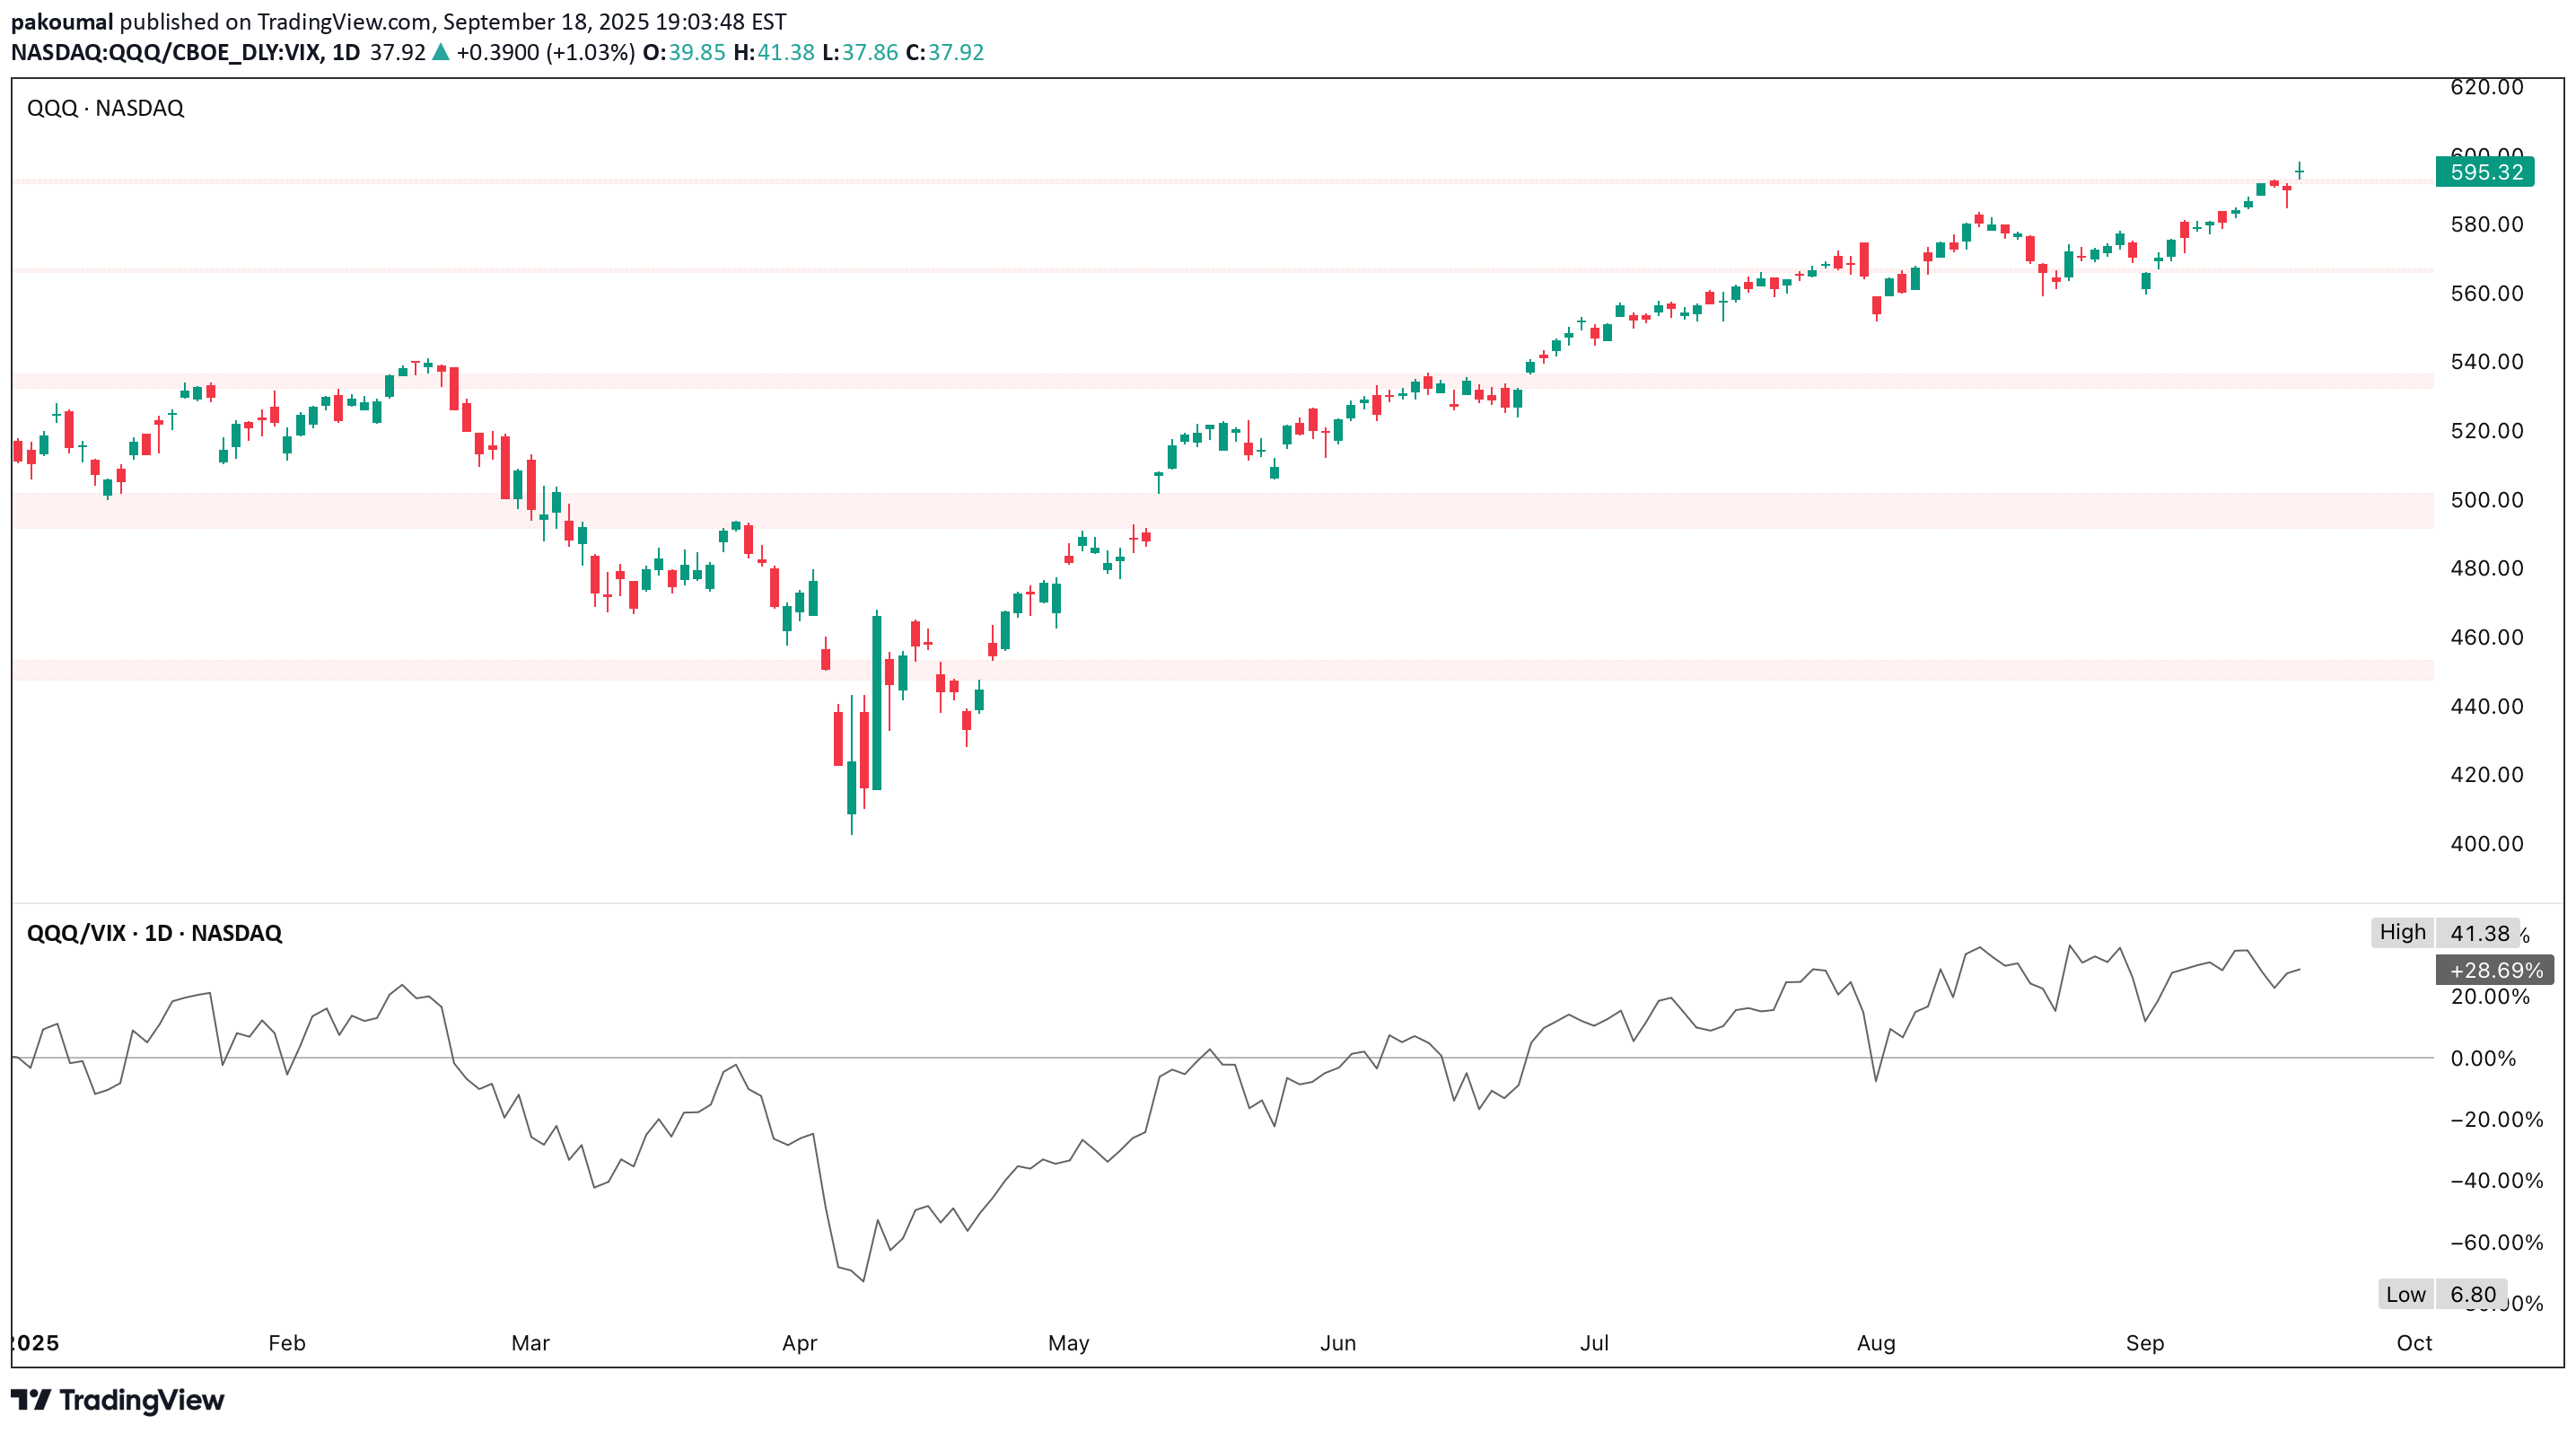Click the 480.00 price axis label

(x=2486, y=568)
